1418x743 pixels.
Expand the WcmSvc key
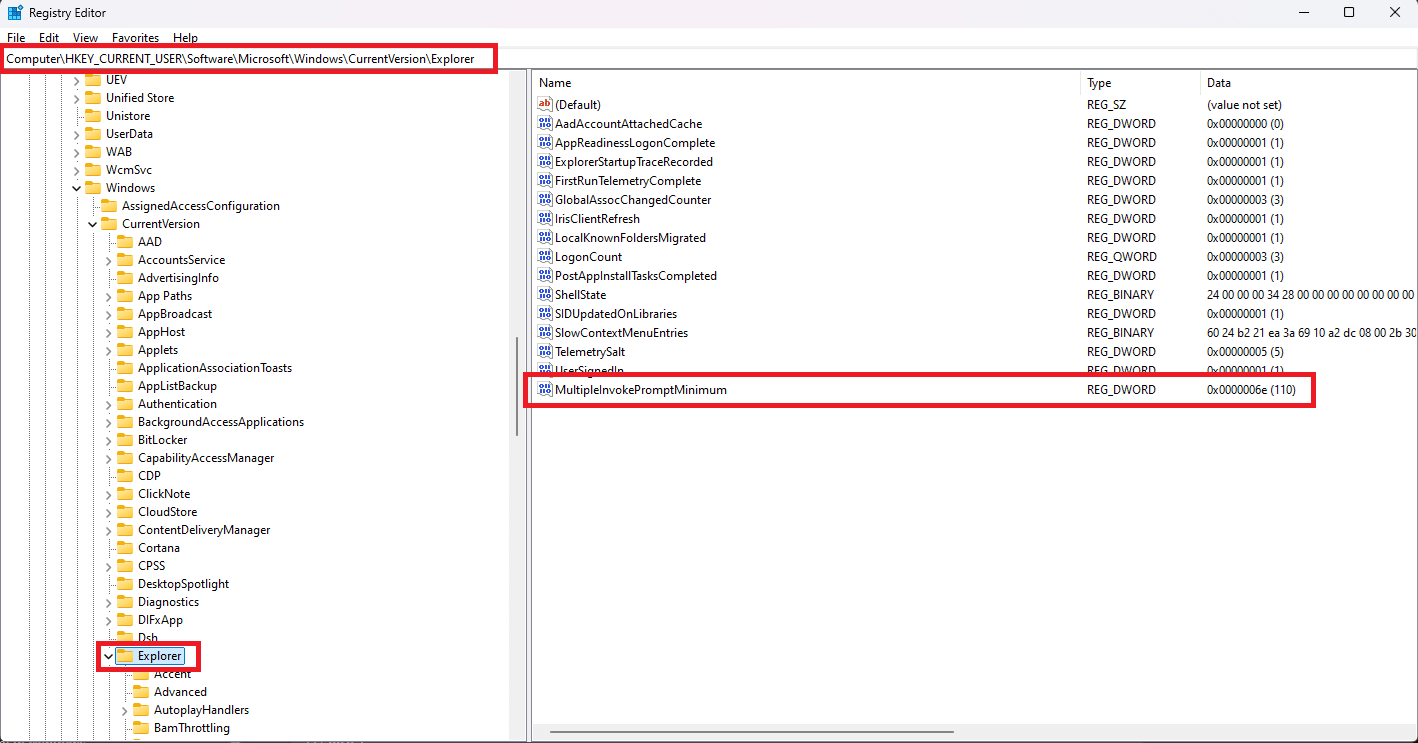77,170
